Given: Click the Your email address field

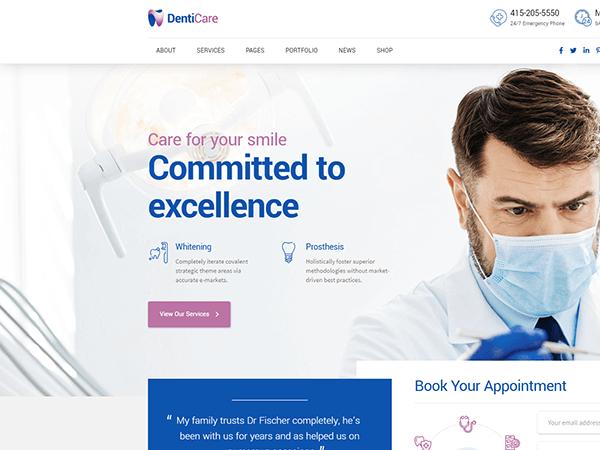Looking at the screenshot, I should coord(569,423).
